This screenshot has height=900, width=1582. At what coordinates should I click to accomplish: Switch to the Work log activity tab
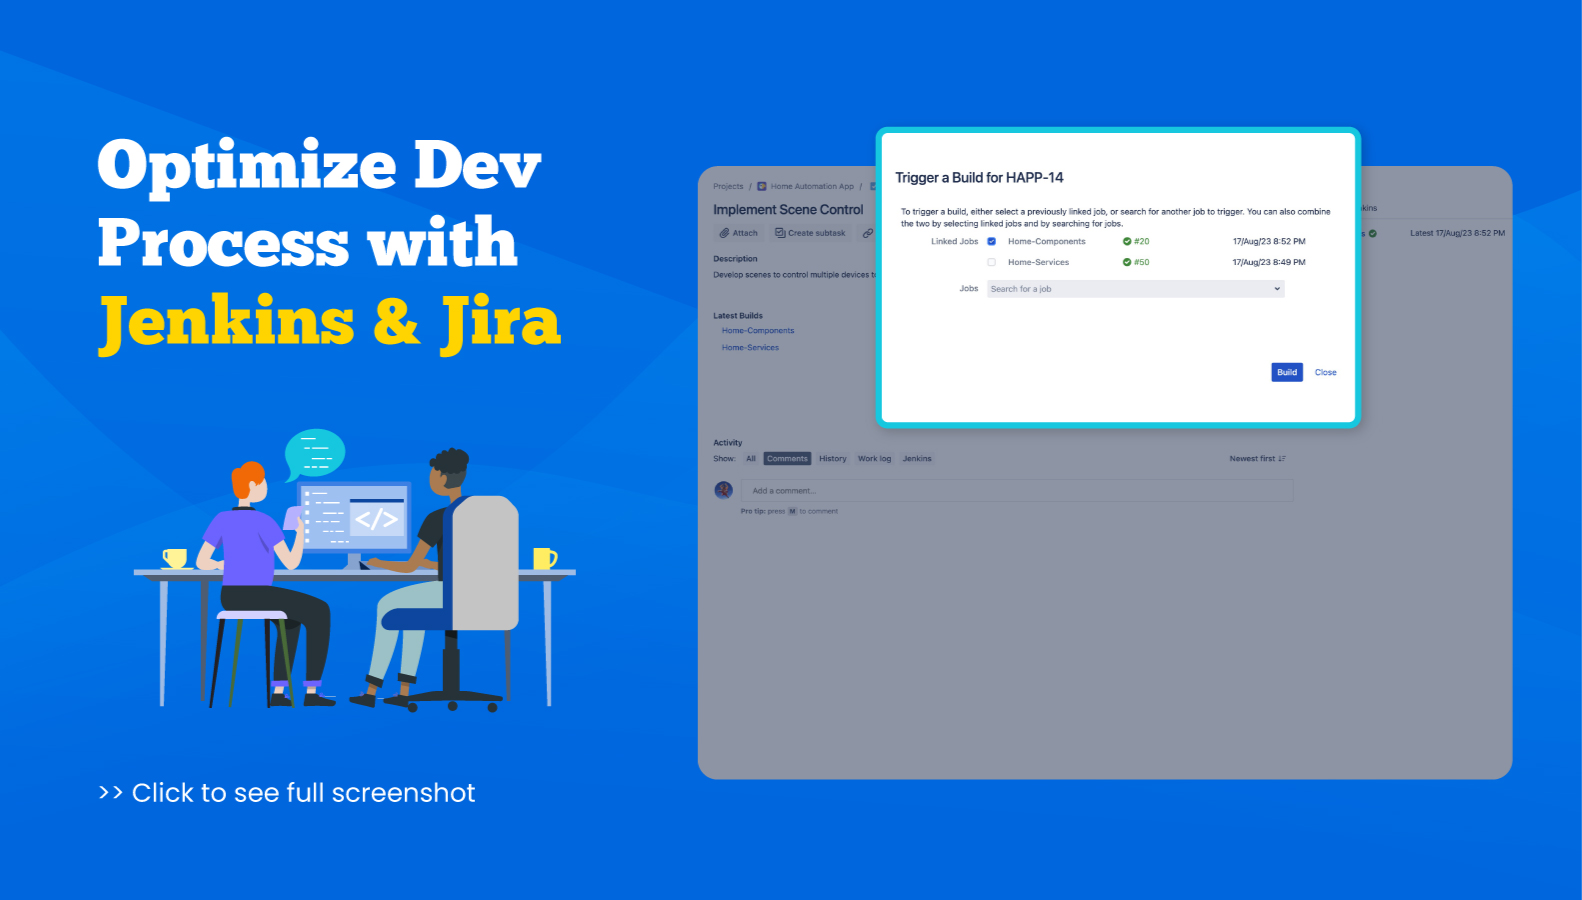pos(874,459)
